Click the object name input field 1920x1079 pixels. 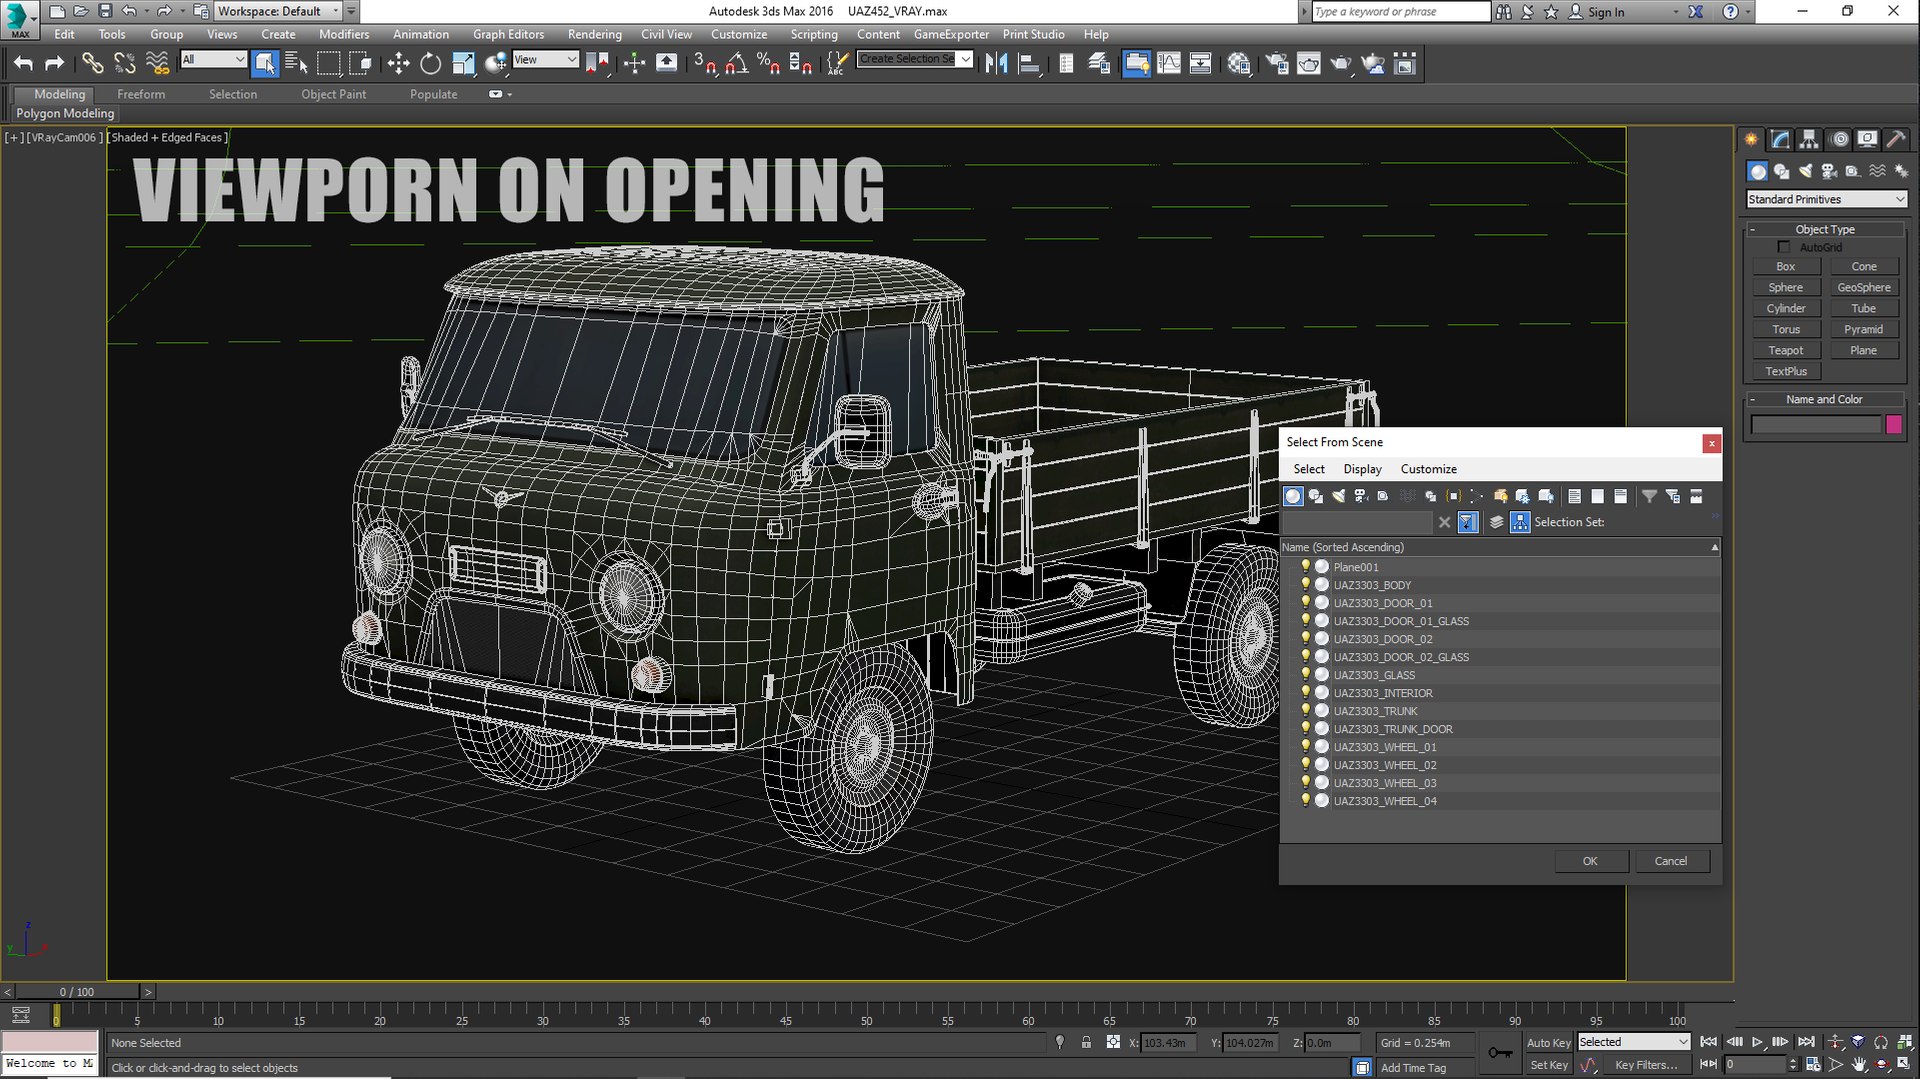[x=1816, y=425]
